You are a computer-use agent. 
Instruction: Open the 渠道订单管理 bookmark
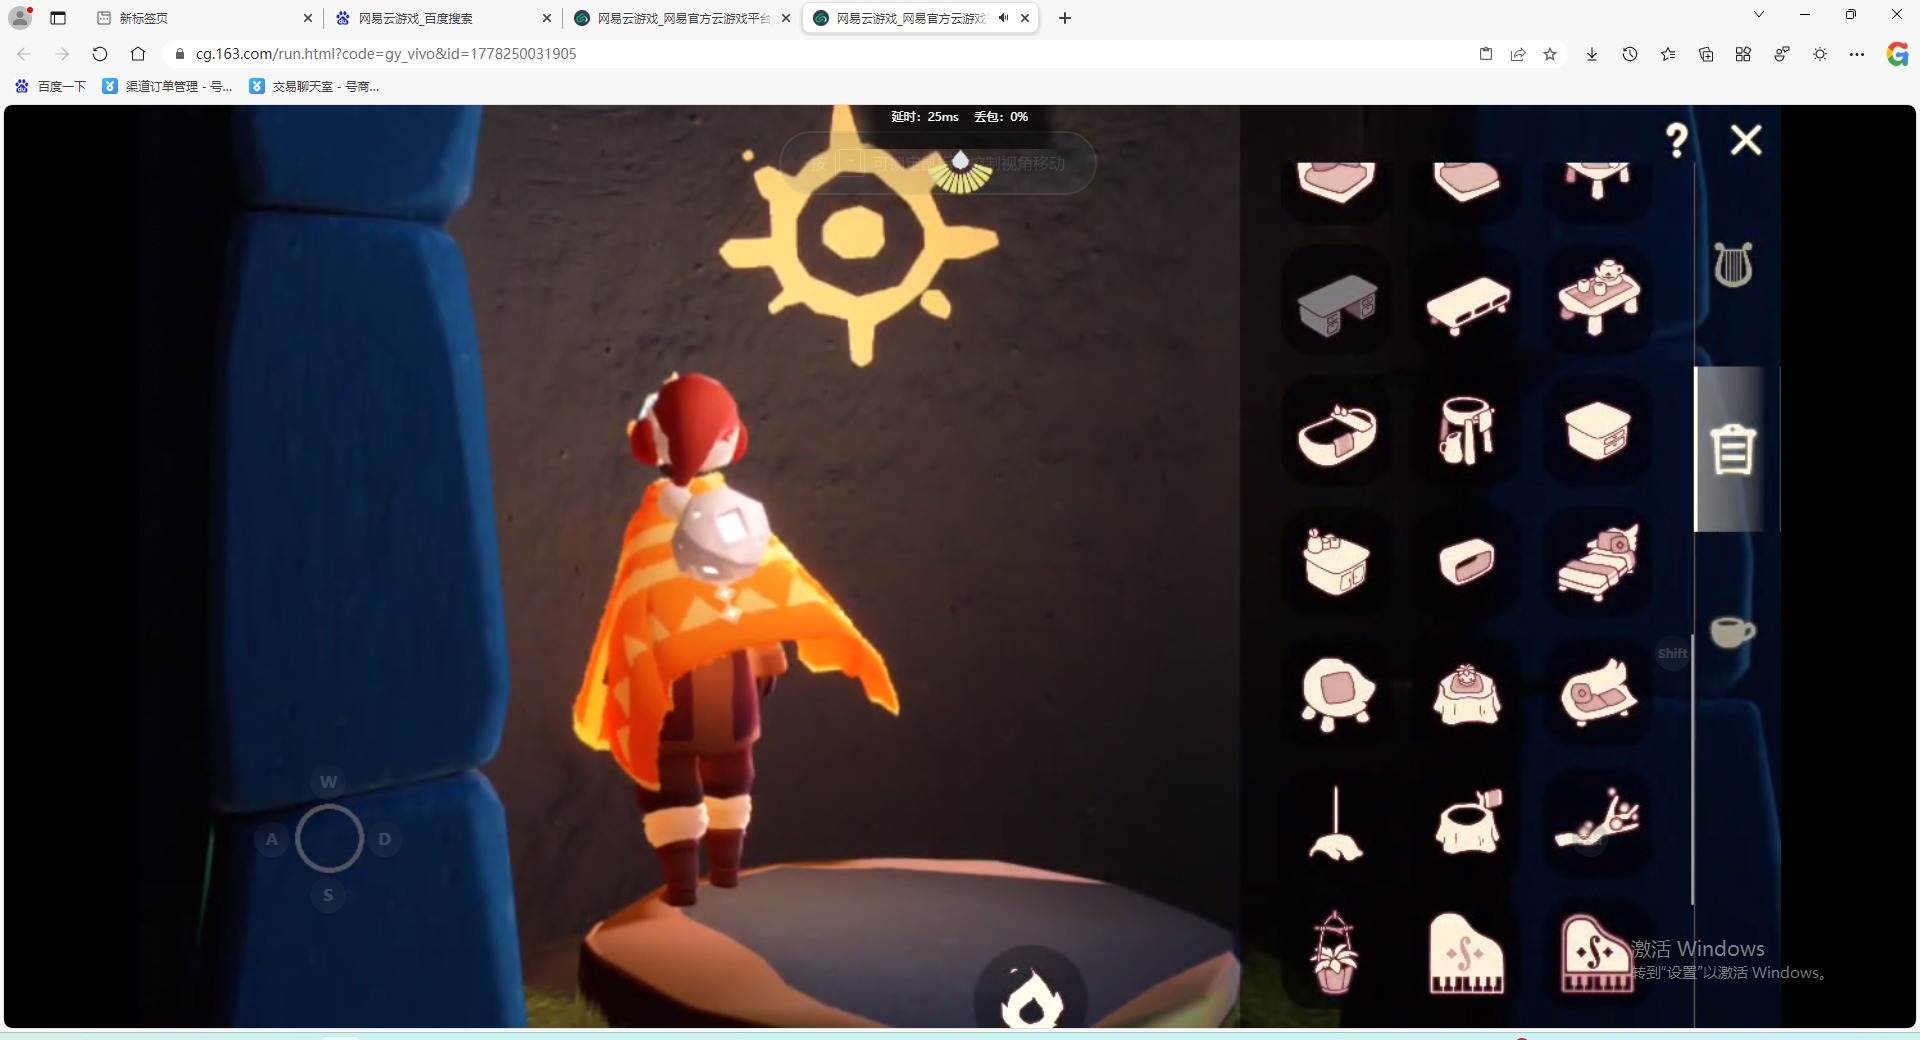(x=168, y=86)
